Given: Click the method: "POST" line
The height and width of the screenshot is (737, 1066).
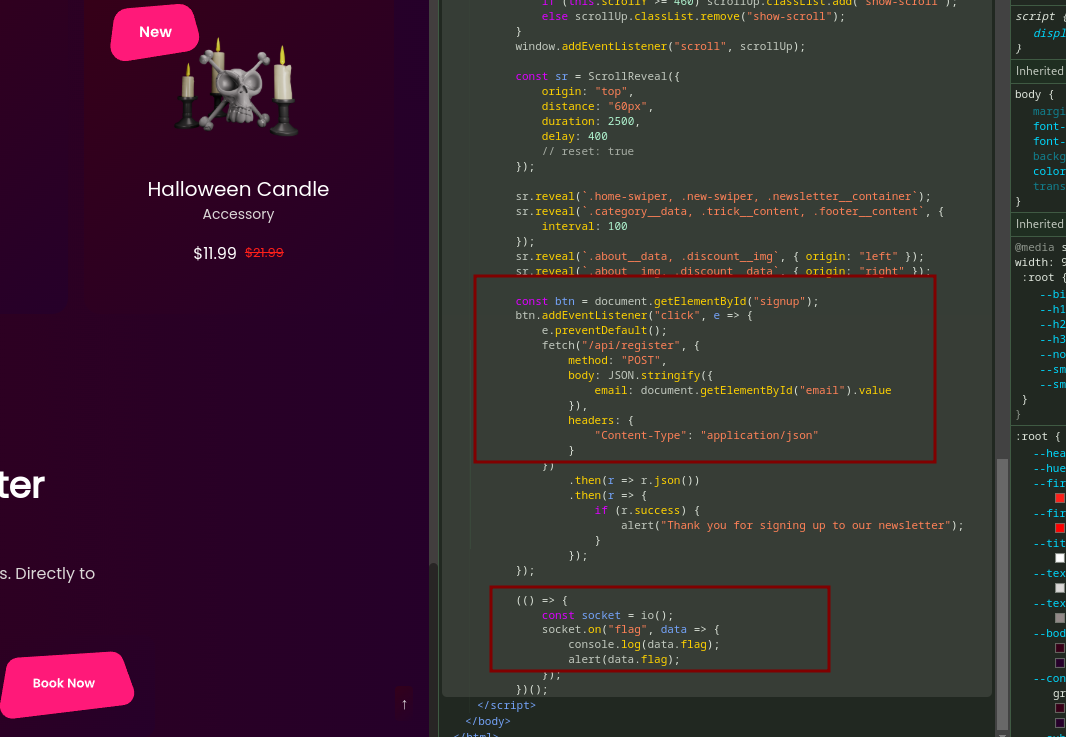Looking at the screenshot, I should point(617,360).
